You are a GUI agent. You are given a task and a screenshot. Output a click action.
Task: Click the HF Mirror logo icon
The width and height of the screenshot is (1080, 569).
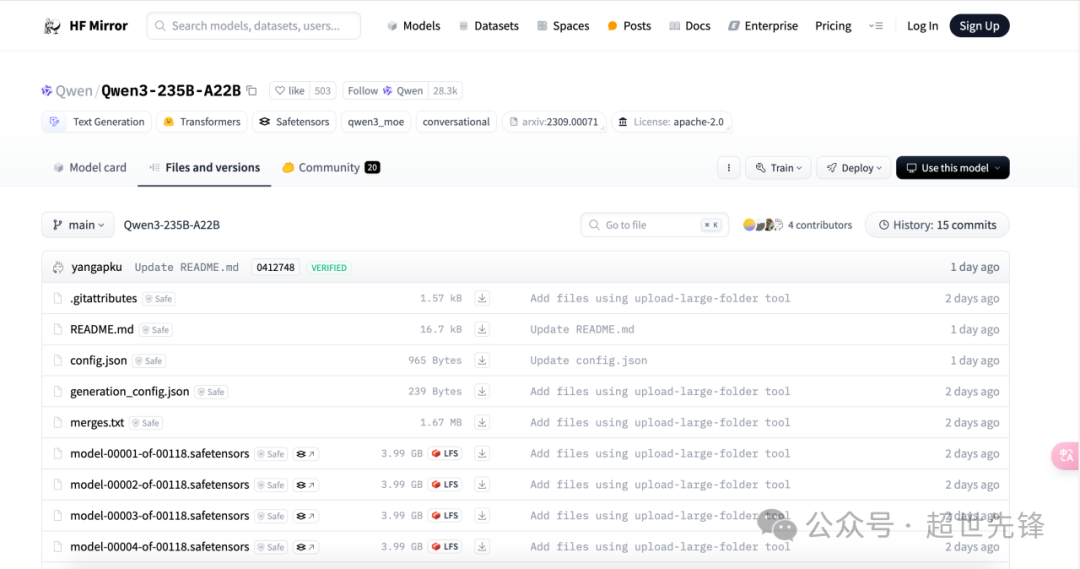pyautogui.click(x=52, y=26)
